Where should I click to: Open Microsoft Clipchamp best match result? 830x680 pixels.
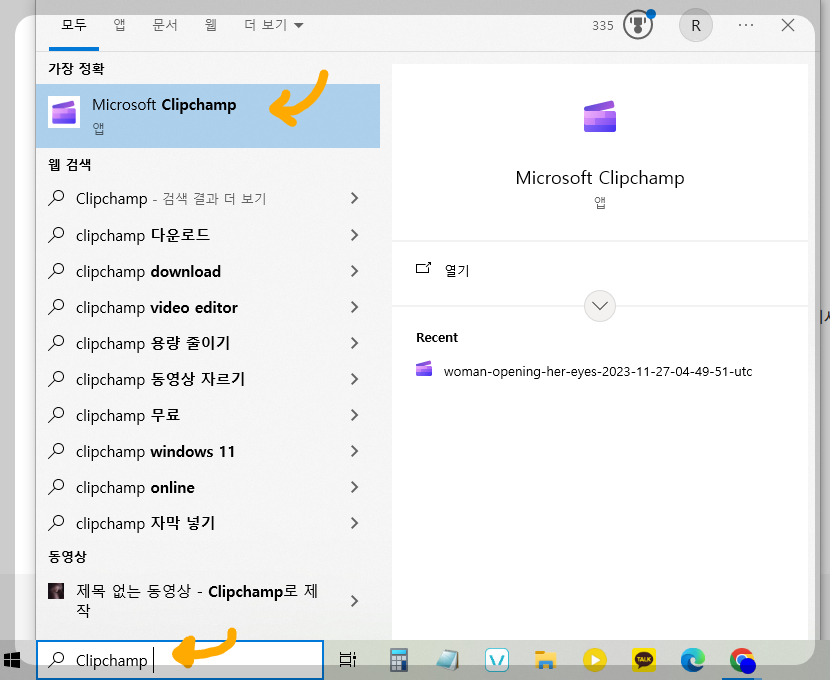(x=208, y=115)
